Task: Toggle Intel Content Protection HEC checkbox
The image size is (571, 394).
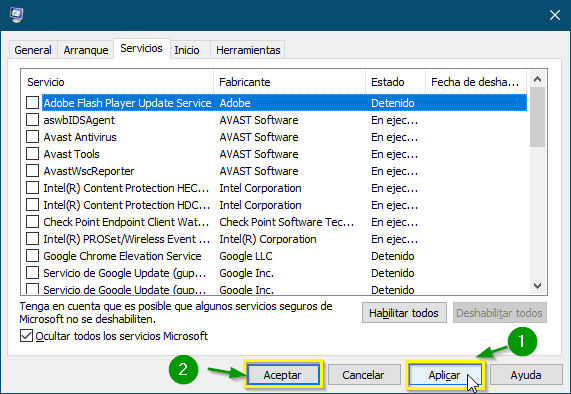Action: pos(32,188)
